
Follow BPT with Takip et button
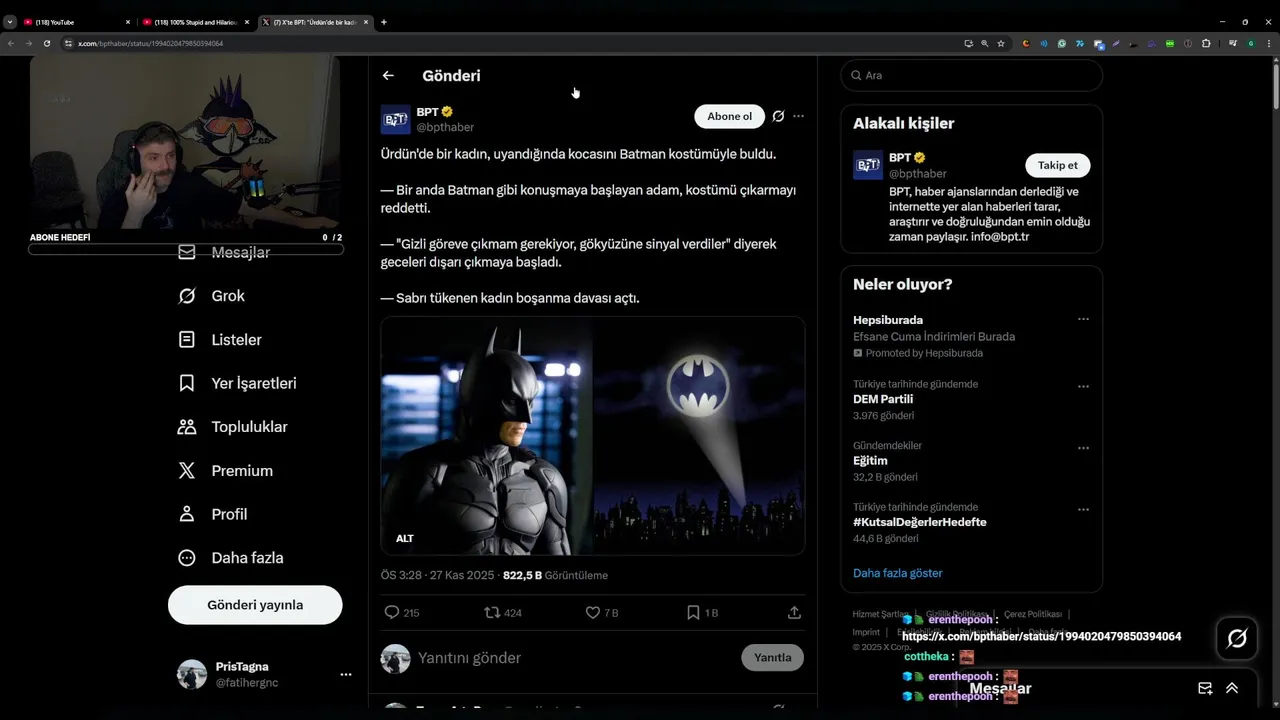coord(1058,165)
